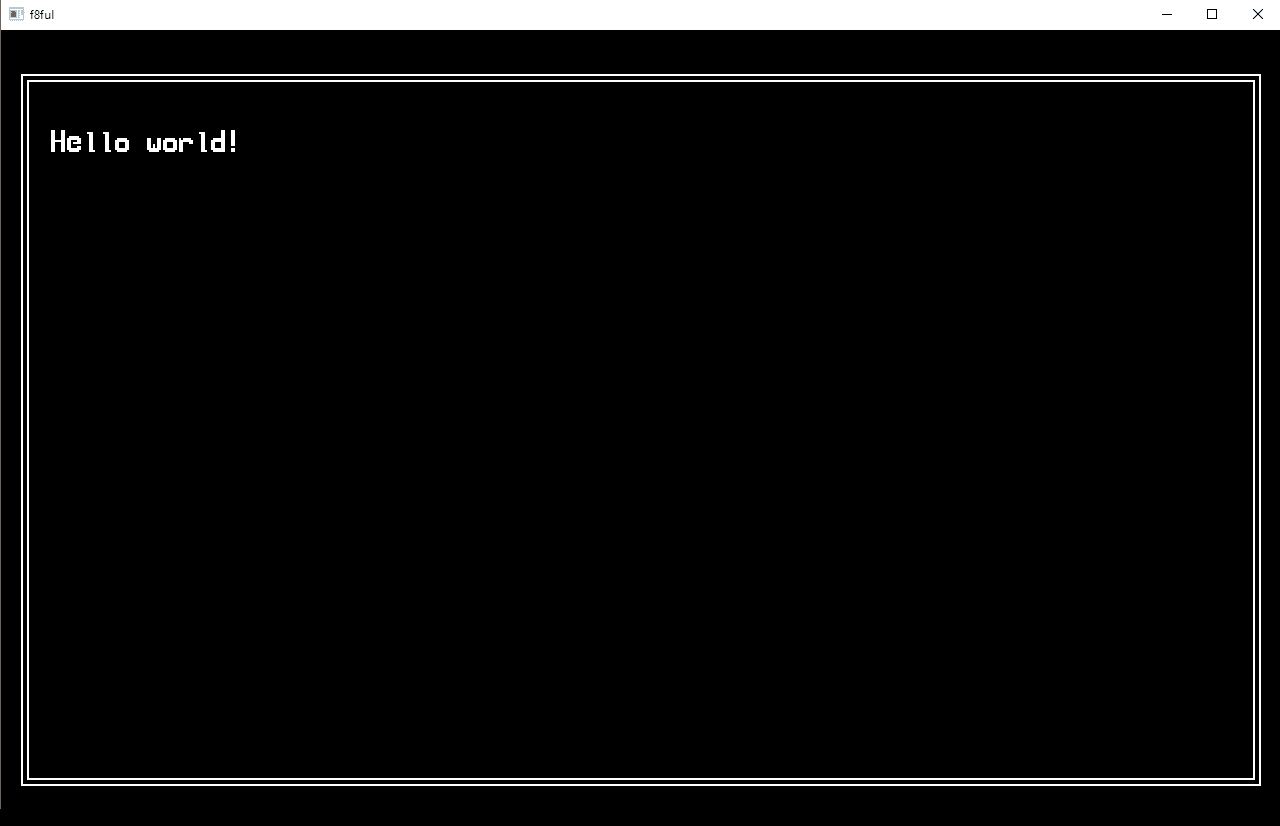The height and width of the screenshot is (826, 1280).
Task: Click the letter "w" in "world!"
Action: 154,146
